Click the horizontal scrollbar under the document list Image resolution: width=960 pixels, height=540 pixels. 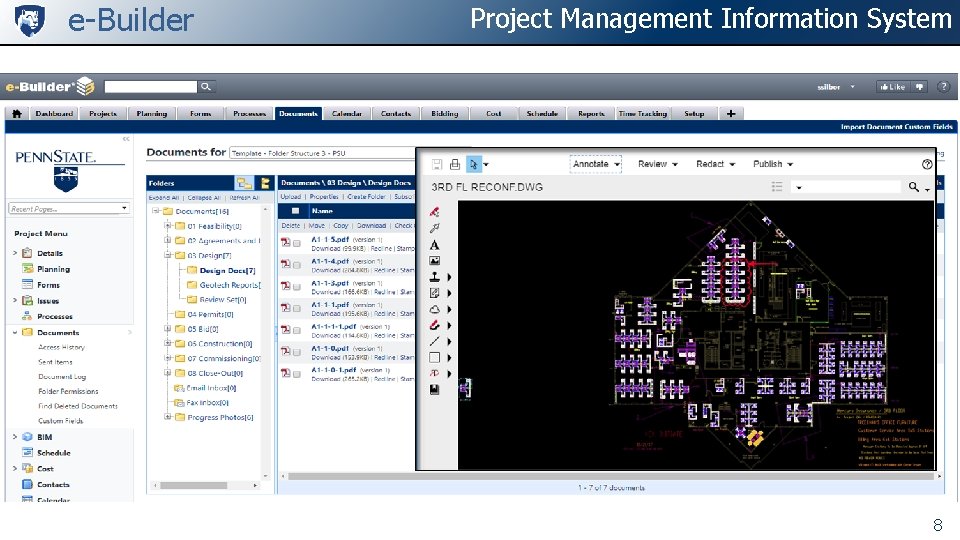611,476
